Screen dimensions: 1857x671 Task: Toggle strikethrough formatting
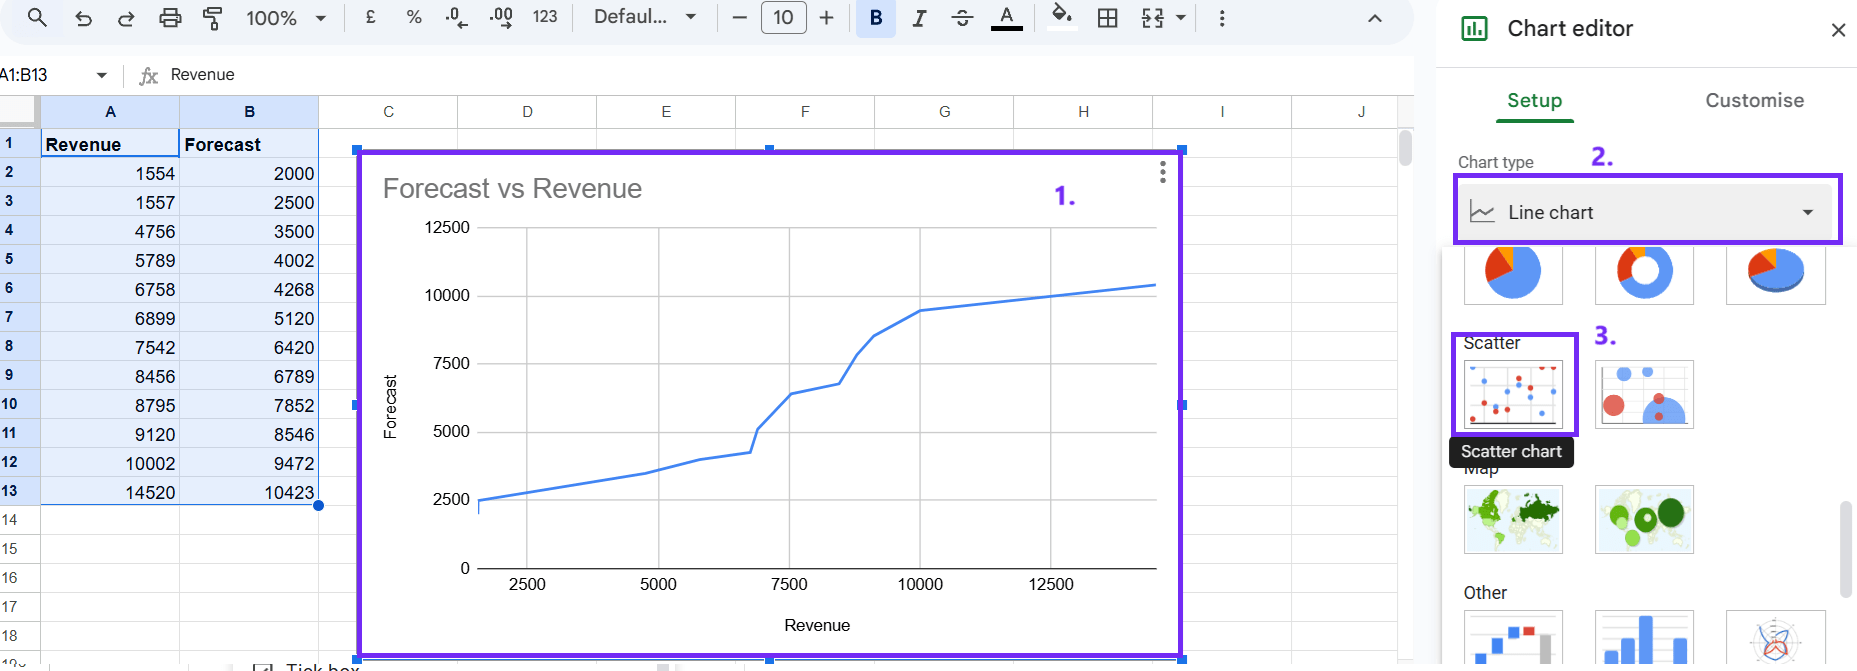962,18
